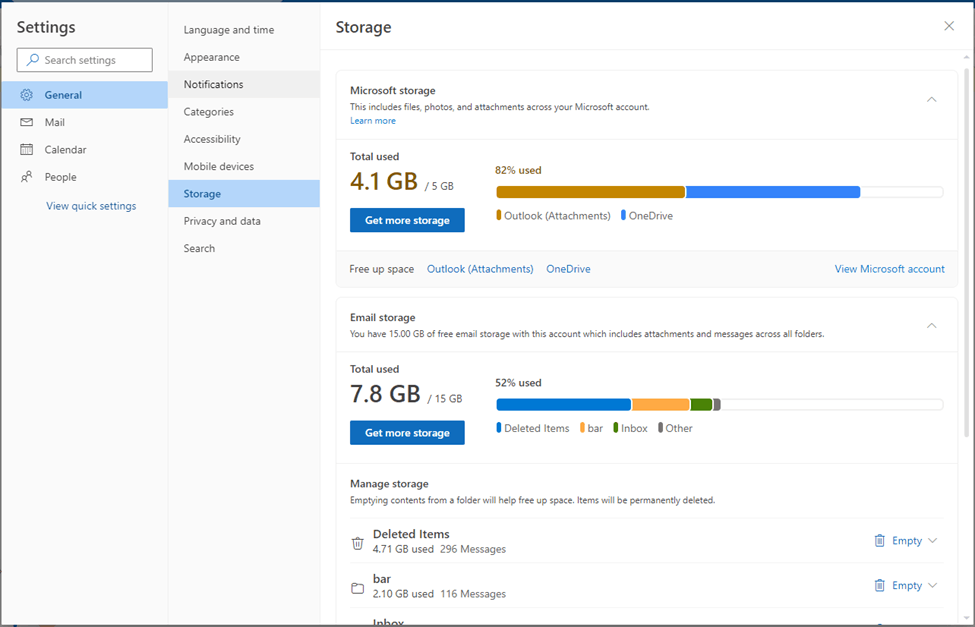Image resolution: width=975 pixels, height=627 pixels.
Task: Click the 52% used label
Action: (x=518, y=383)
